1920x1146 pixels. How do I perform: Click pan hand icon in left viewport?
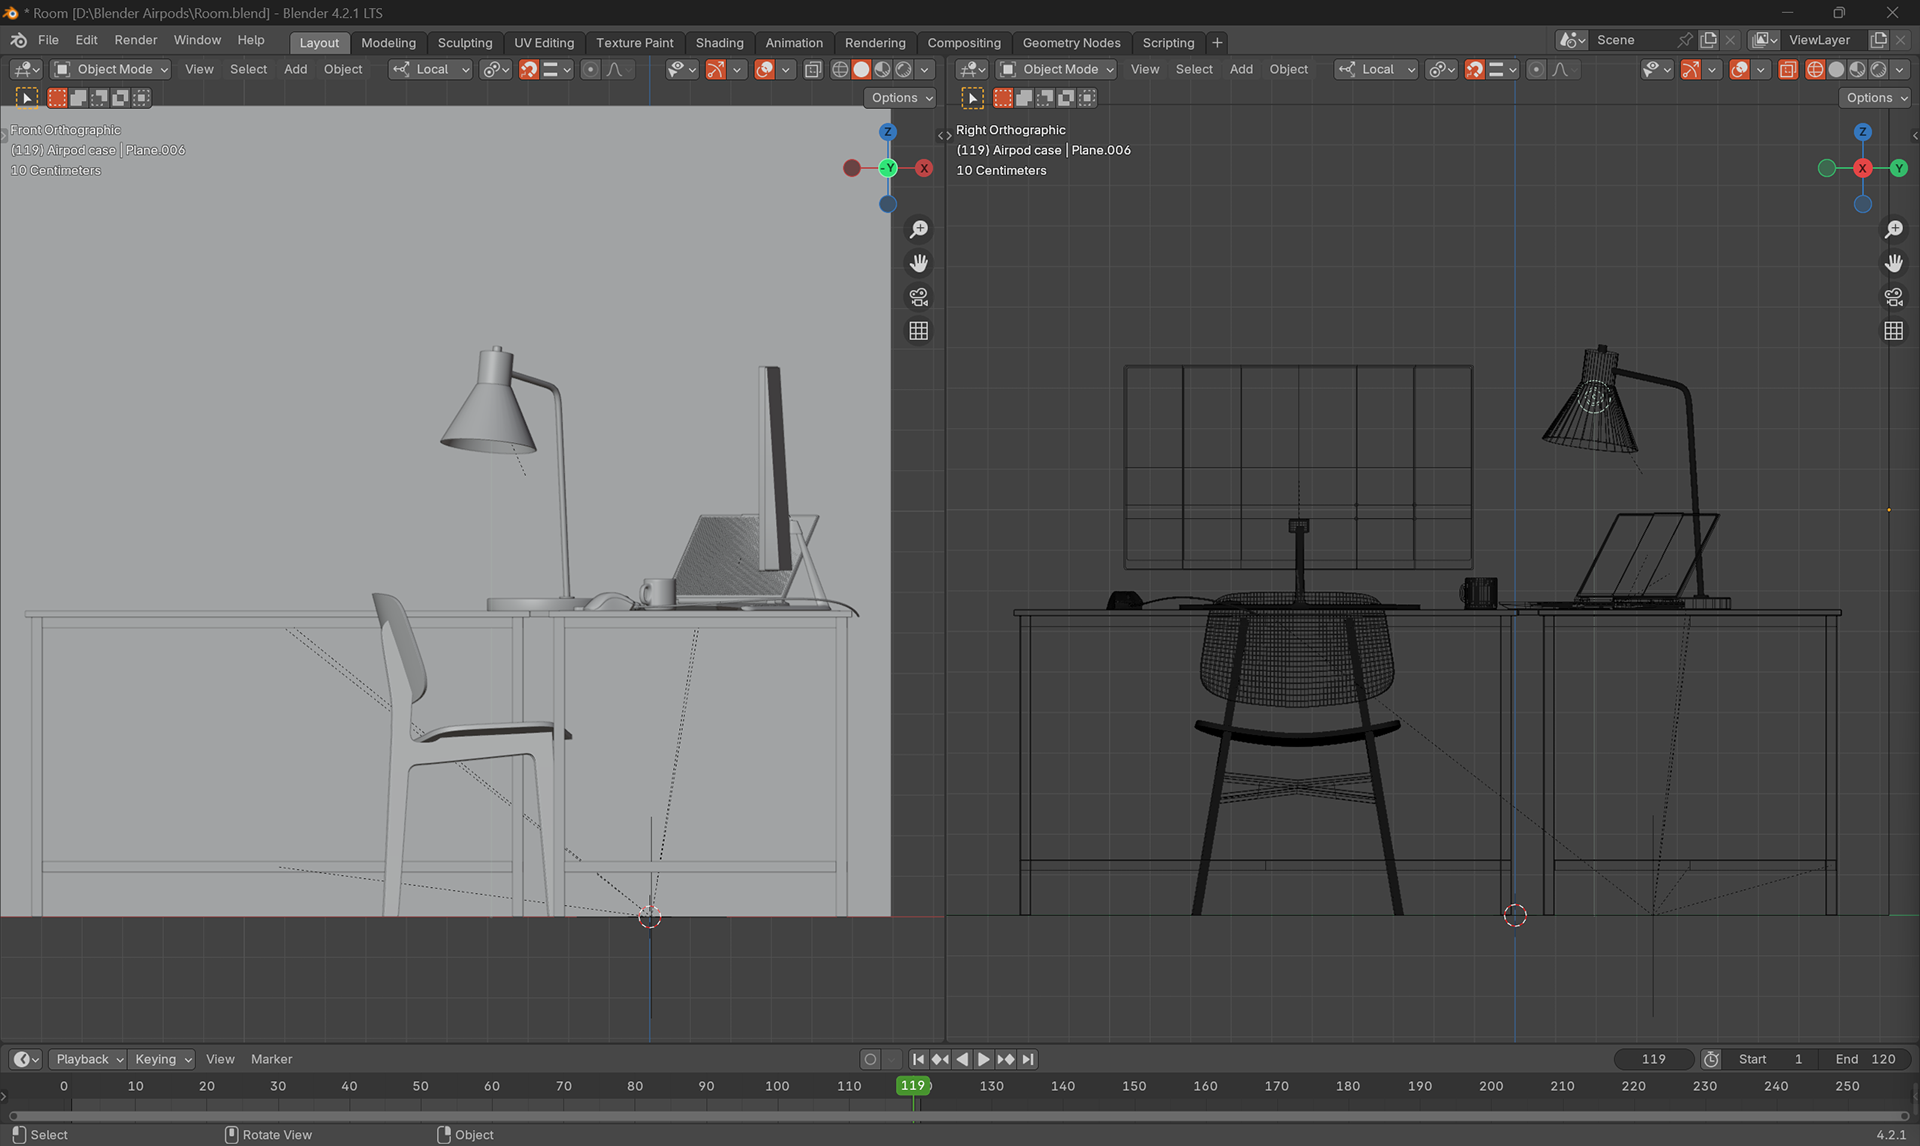918,263
